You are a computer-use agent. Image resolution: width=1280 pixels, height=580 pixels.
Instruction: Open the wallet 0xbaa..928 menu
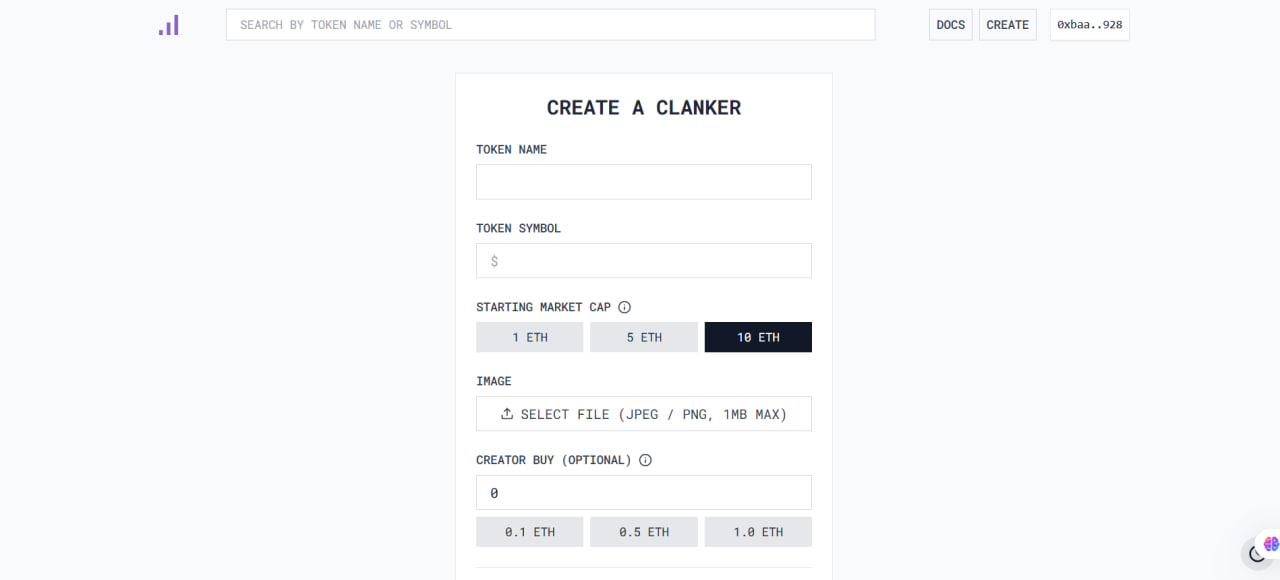coord(1089,25)
